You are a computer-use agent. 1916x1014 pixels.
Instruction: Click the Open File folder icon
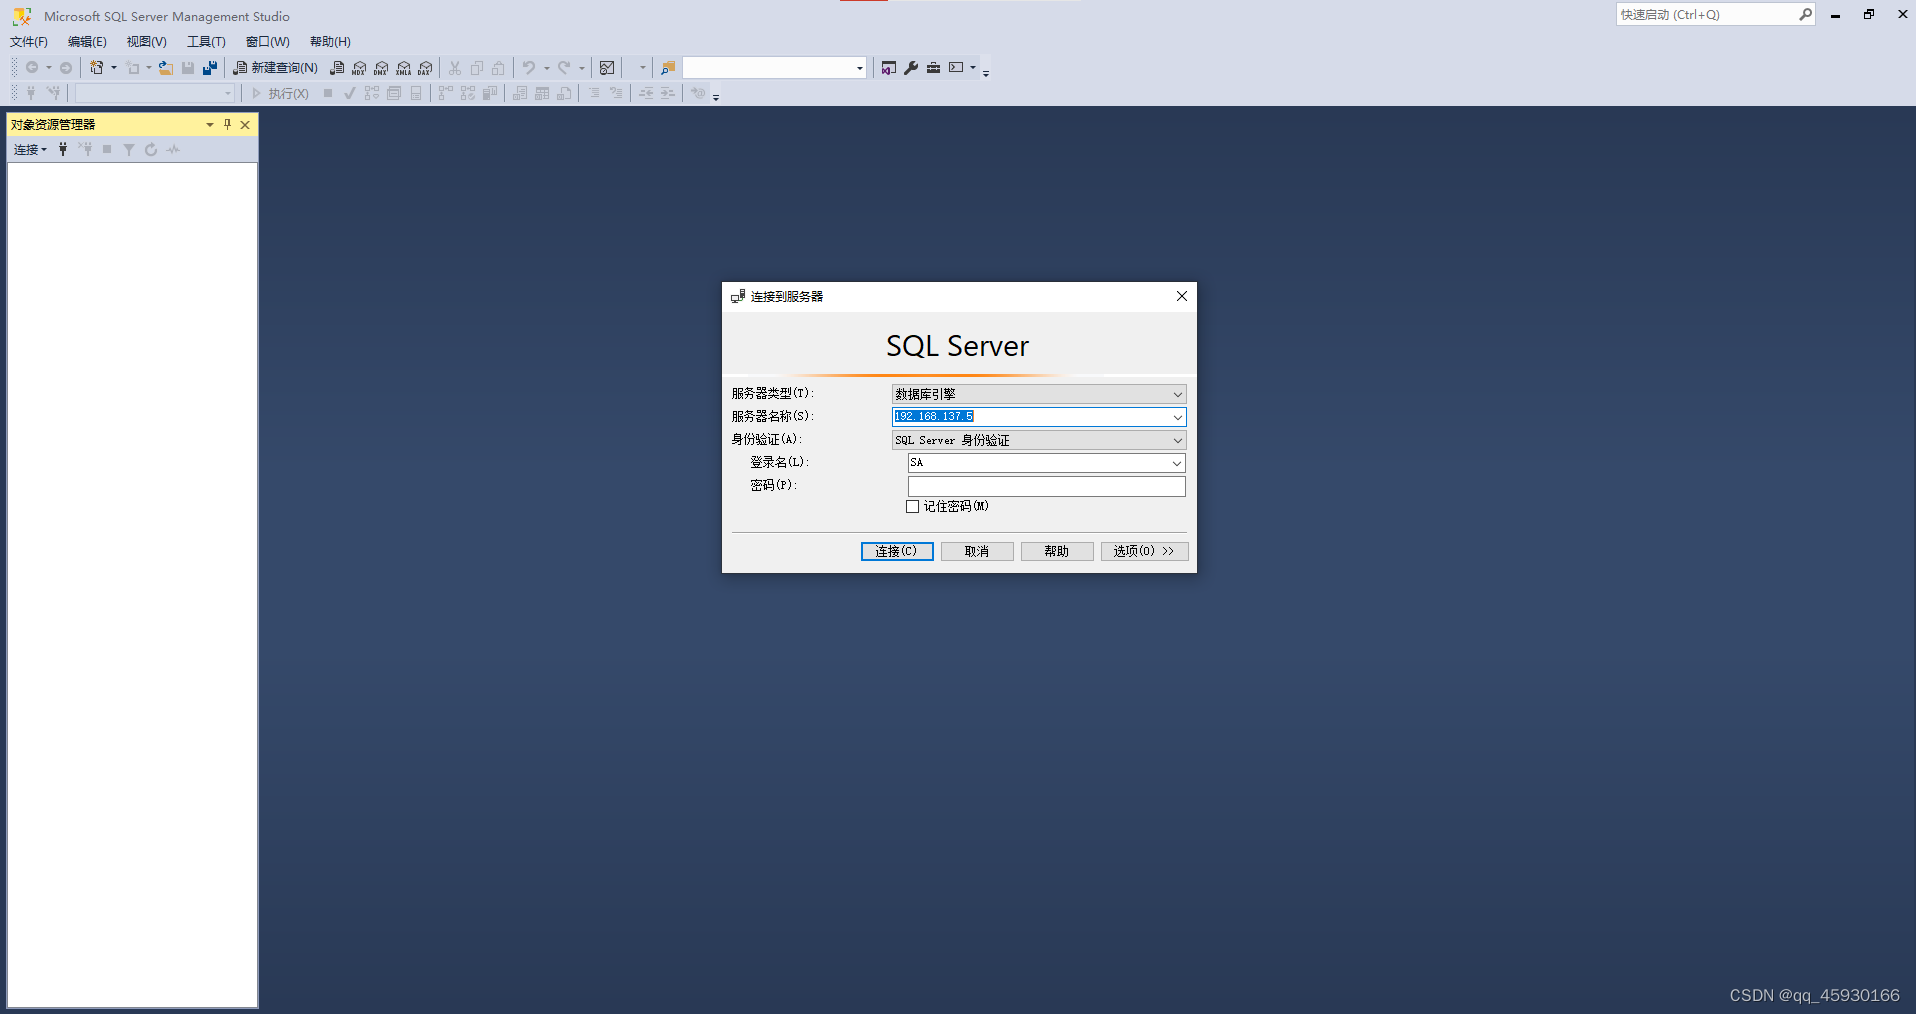166,68
